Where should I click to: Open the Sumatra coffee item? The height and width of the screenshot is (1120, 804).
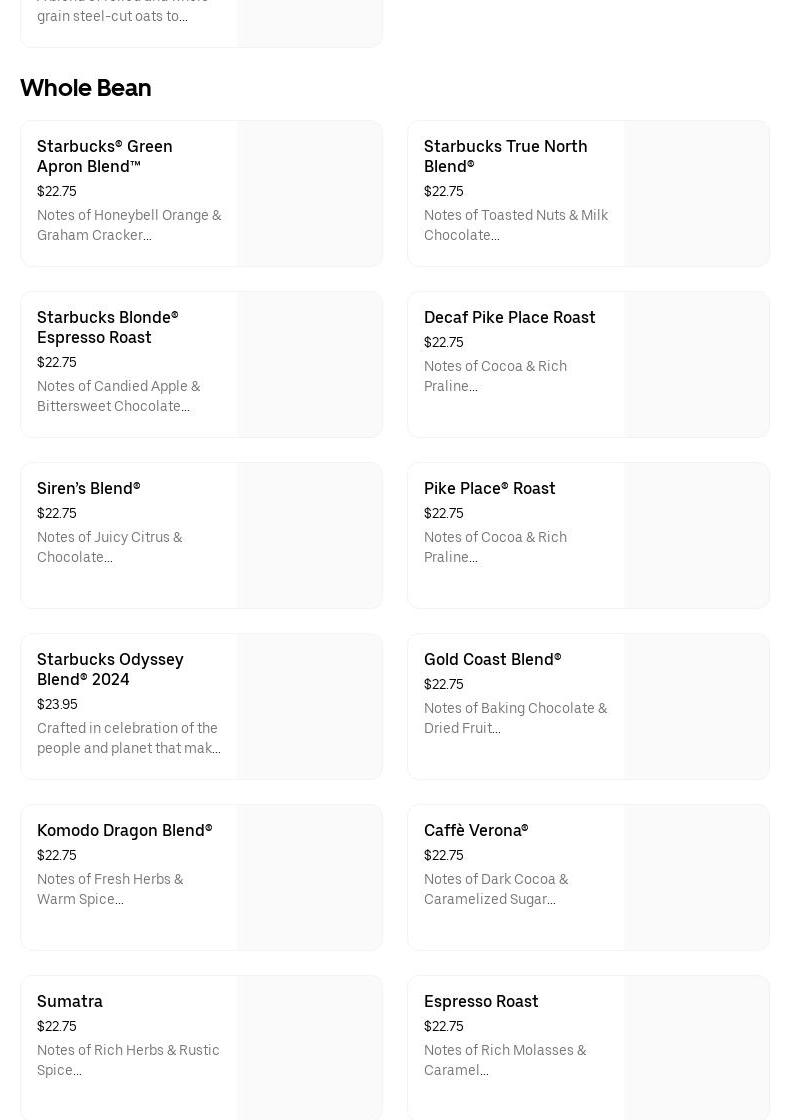pos(70,1001)
